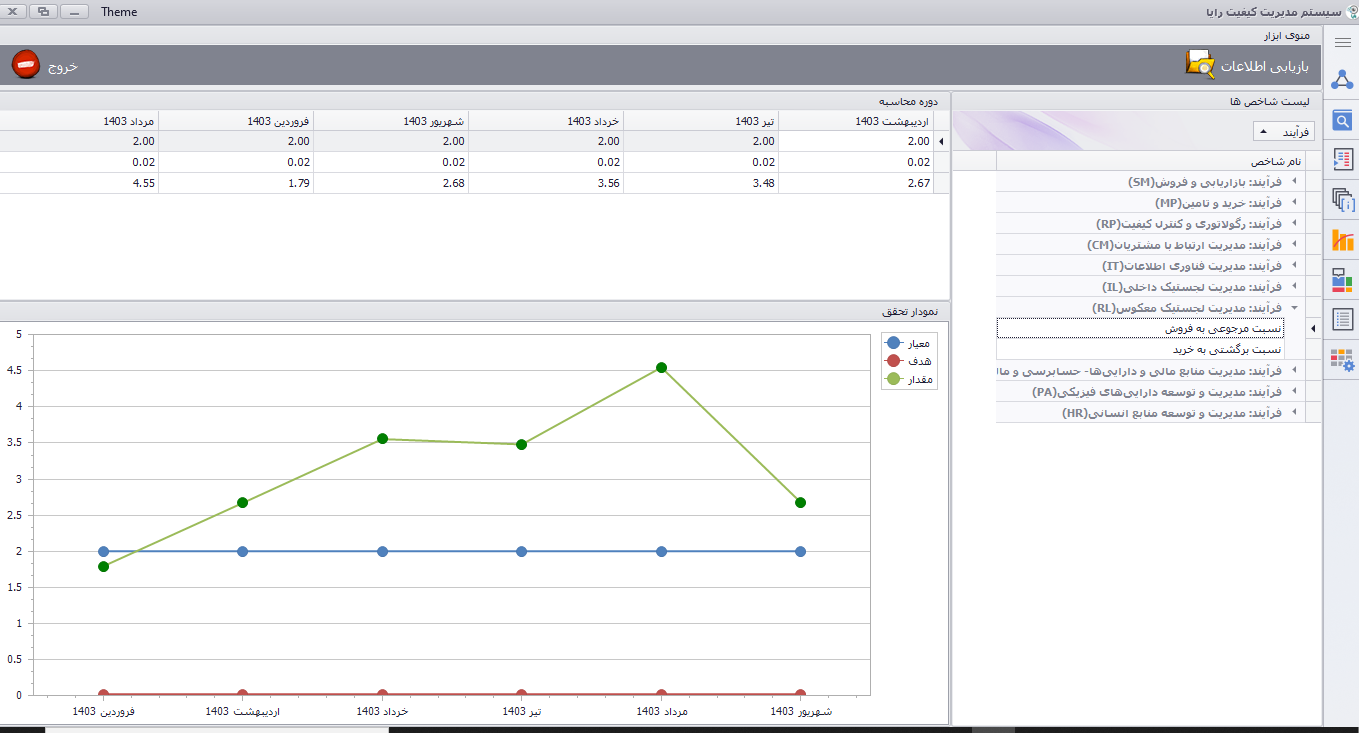This screenshot has width=1359, height=733.
Task: Click the red خروج exit icon
Action: pos(26,65)
